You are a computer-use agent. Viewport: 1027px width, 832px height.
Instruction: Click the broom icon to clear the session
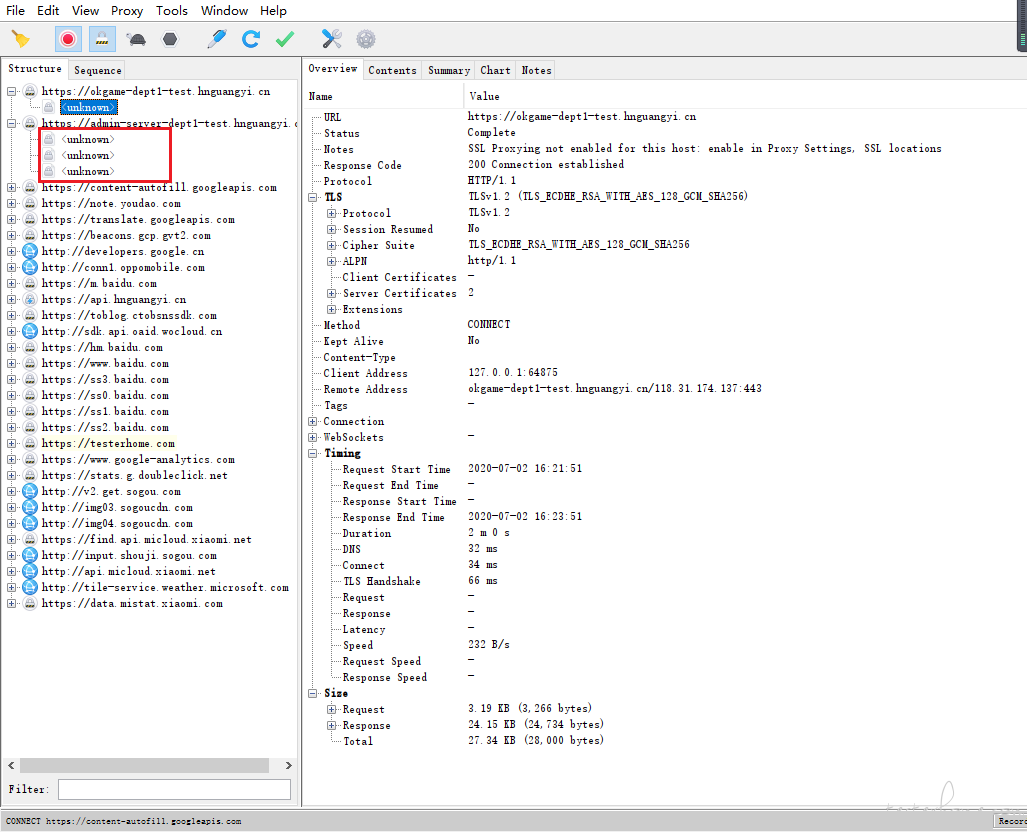click(20, 39)
